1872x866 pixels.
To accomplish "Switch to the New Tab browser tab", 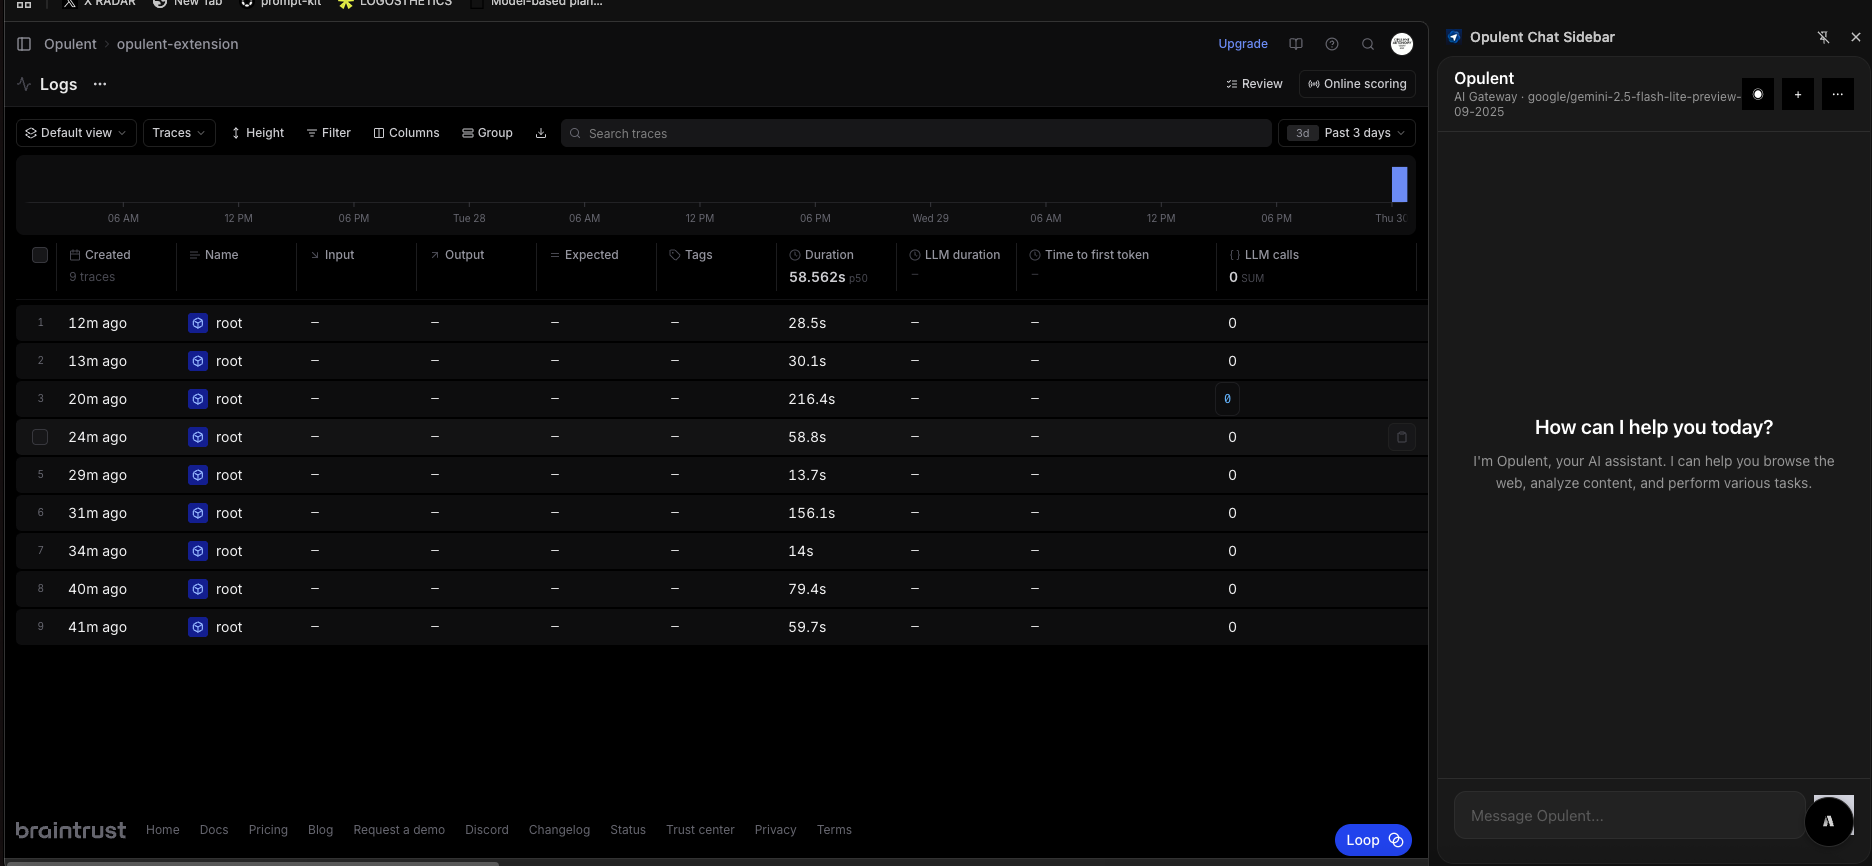I will tap(188, 4).
